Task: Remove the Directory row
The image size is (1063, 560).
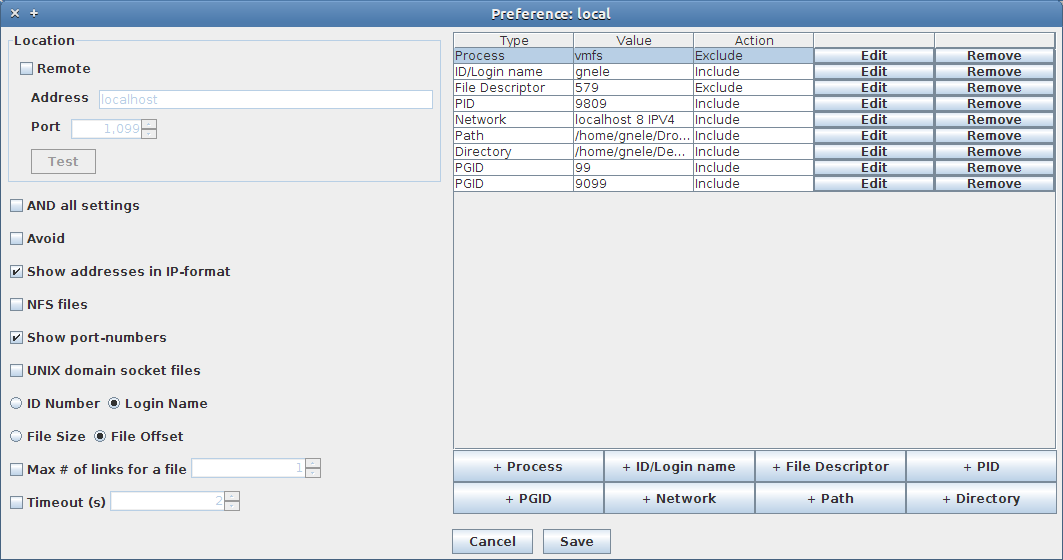Action: (994, 152)
